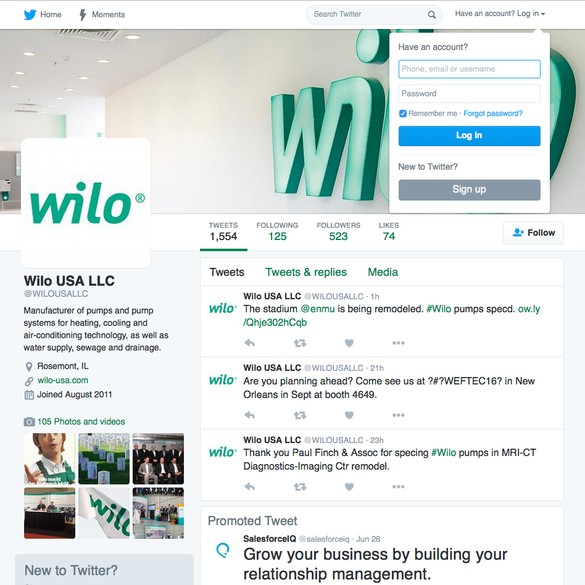Like the Paul Finch & Assoc tweet
This screenshot has width=585, height=585.
(x=349, y=487)
